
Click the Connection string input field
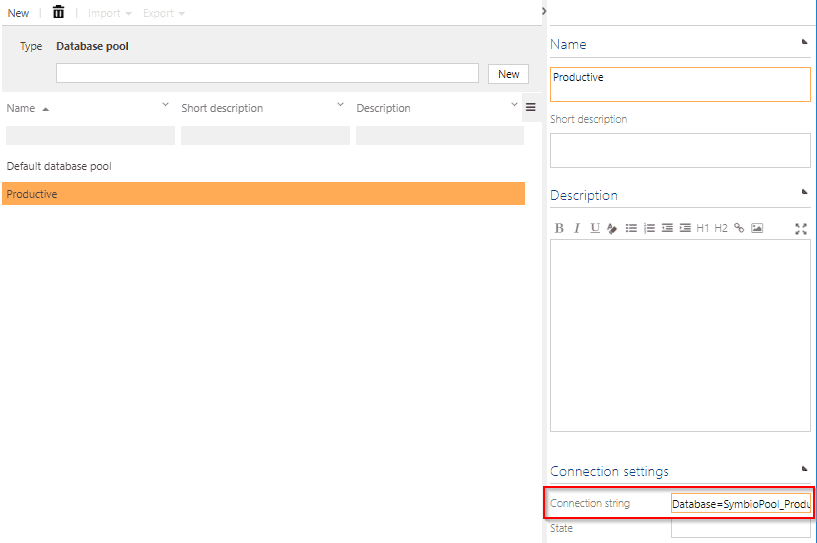740,504
